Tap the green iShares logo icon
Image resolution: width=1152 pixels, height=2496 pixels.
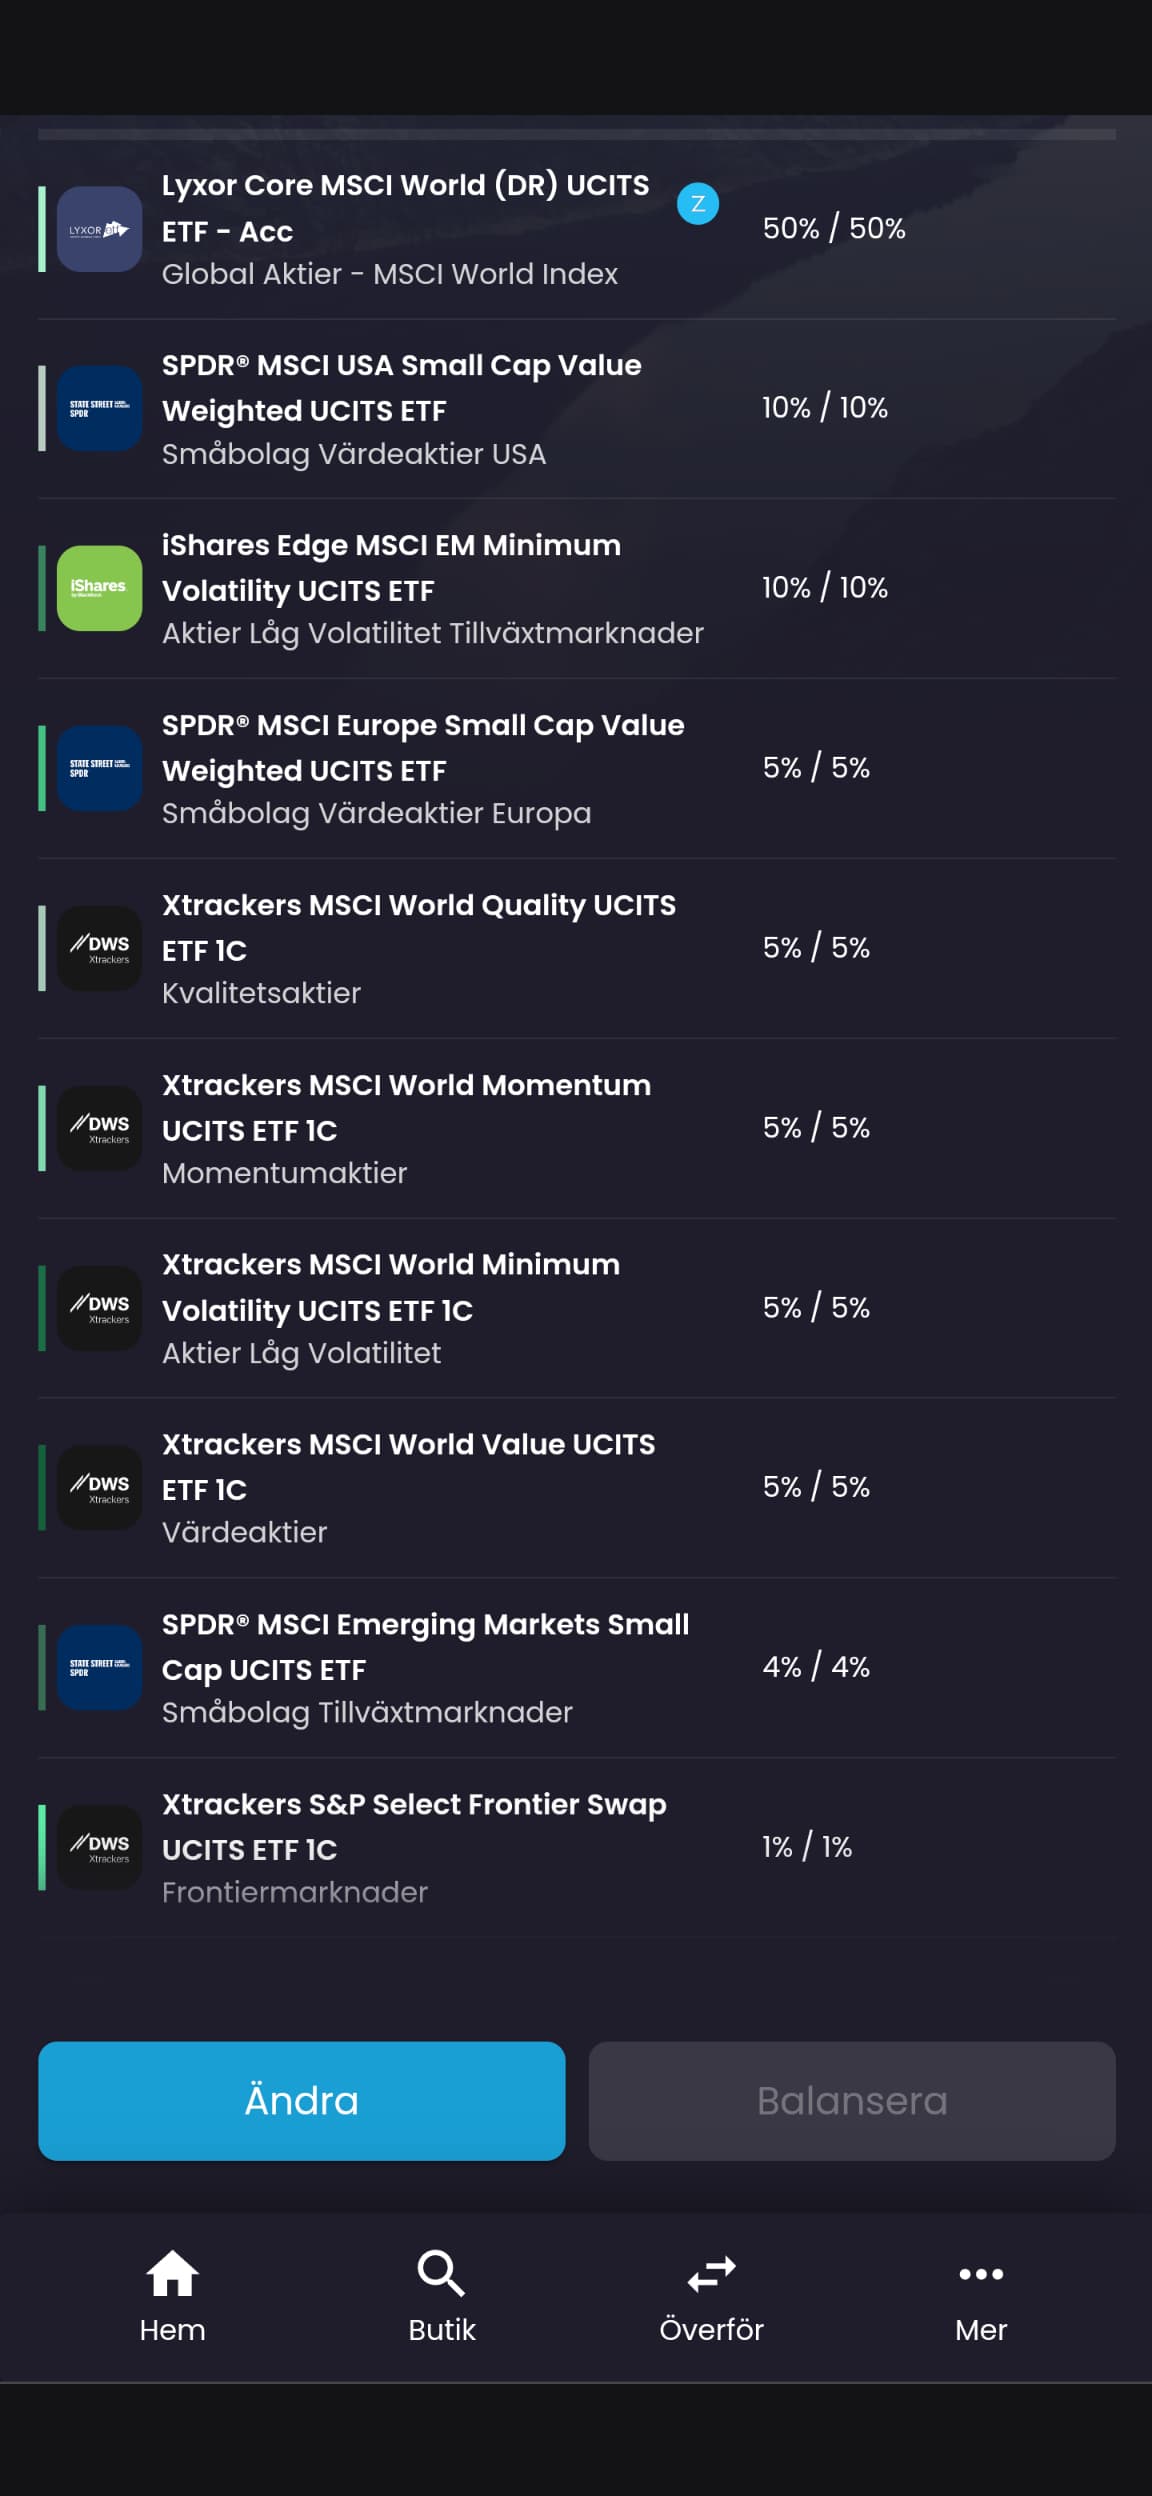pyautogui.click(x=99, y=588)
